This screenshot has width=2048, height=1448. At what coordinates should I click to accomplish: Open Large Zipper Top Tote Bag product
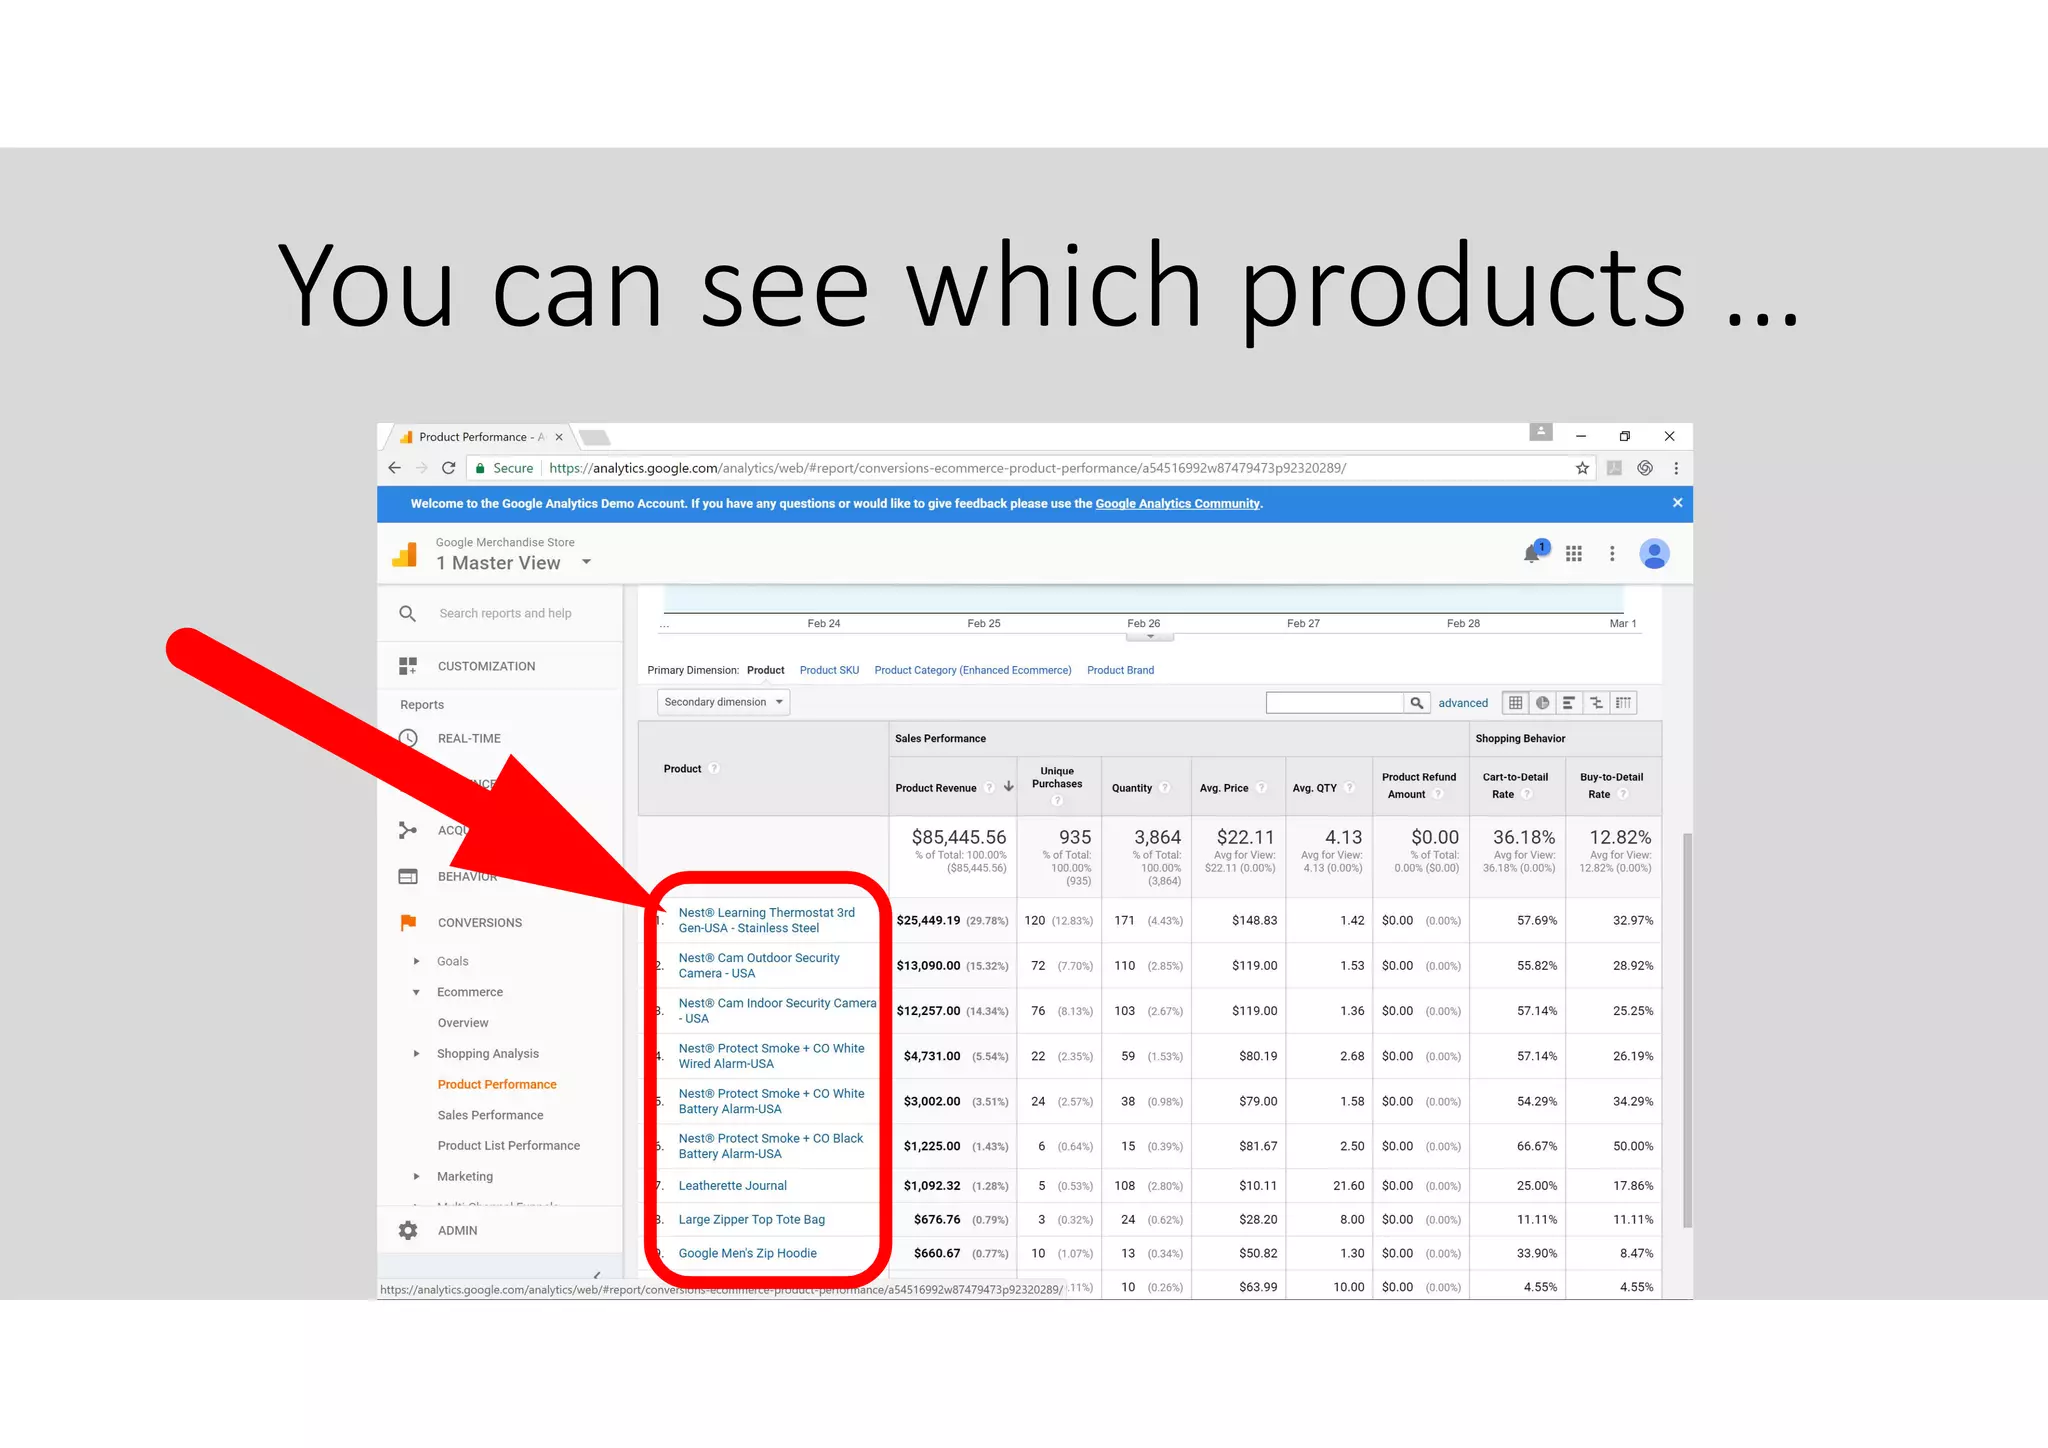(751, 1219)
